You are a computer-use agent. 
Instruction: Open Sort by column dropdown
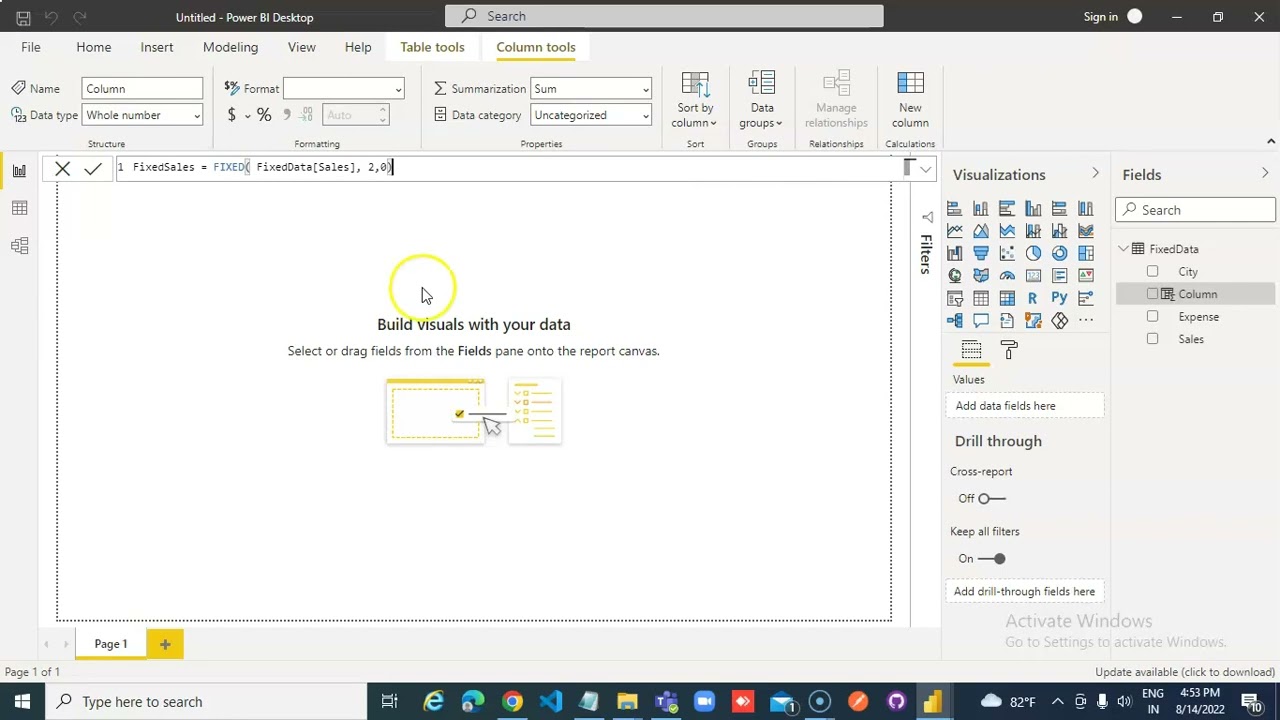click(695, 101)
